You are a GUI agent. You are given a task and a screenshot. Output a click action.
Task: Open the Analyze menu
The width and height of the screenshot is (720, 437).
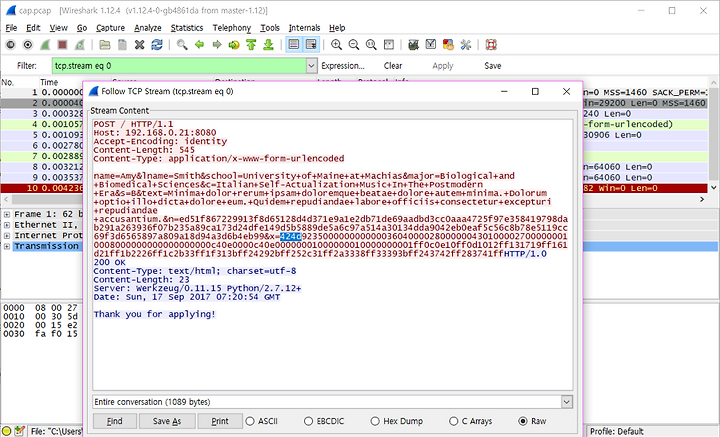pos(147,28)
